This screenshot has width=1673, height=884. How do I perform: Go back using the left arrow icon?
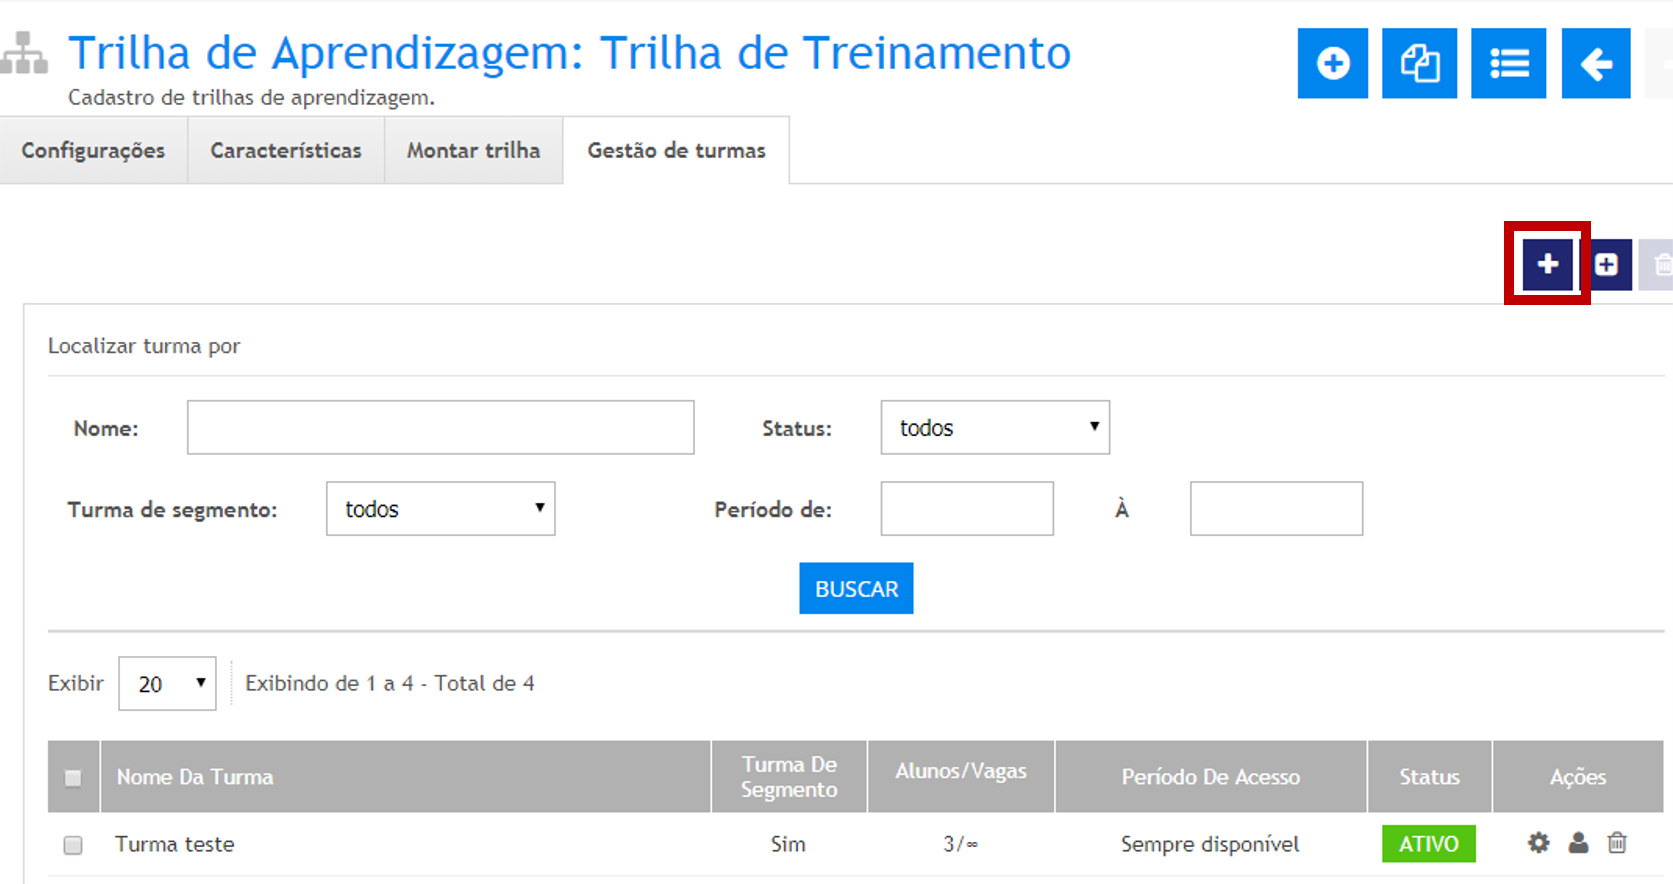(1595, 64)
